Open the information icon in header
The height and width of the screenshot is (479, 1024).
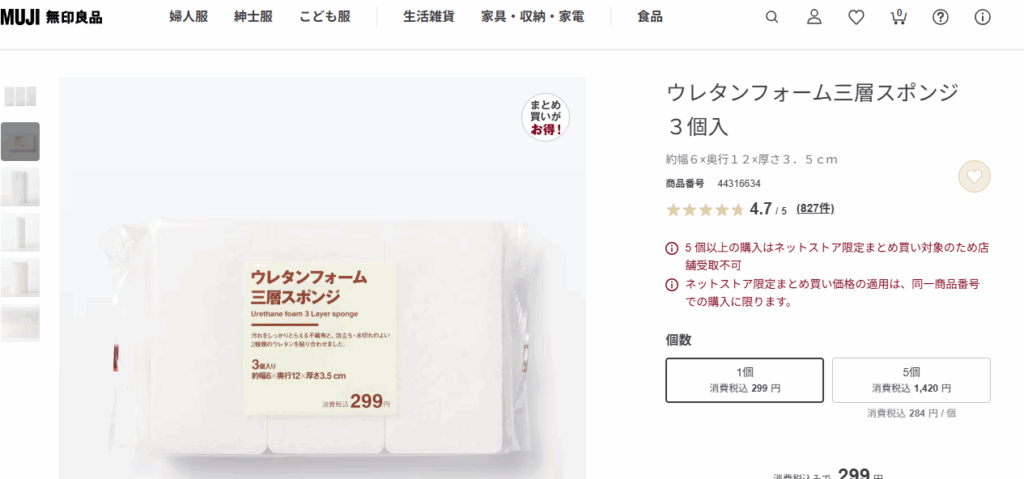point(982,18)
